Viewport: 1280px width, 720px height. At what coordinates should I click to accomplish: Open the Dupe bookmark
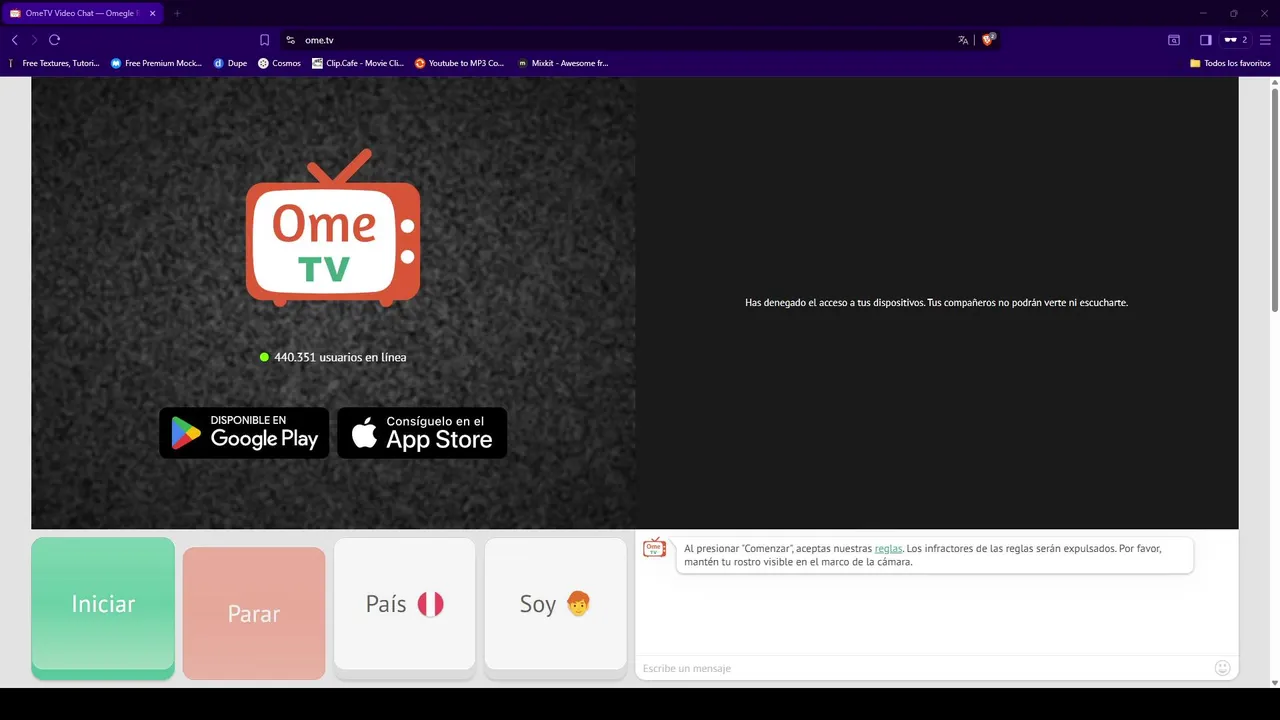point(230,63)
